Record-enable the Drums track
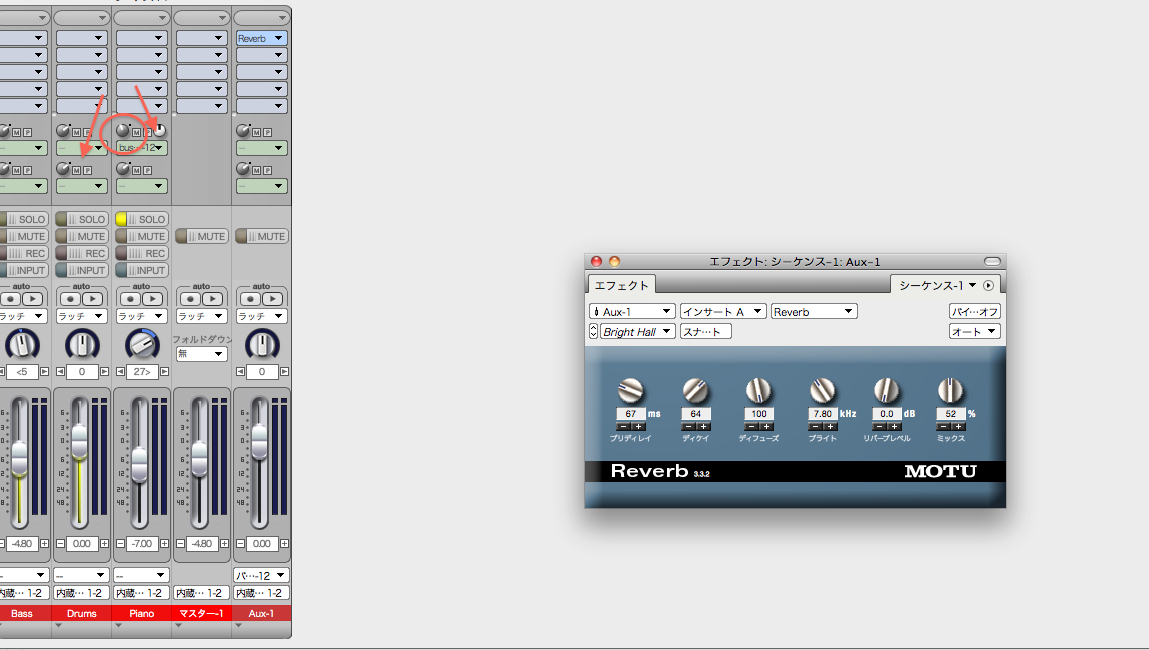Viewport: 1149px width, 650px height. (x=82, y=253)
